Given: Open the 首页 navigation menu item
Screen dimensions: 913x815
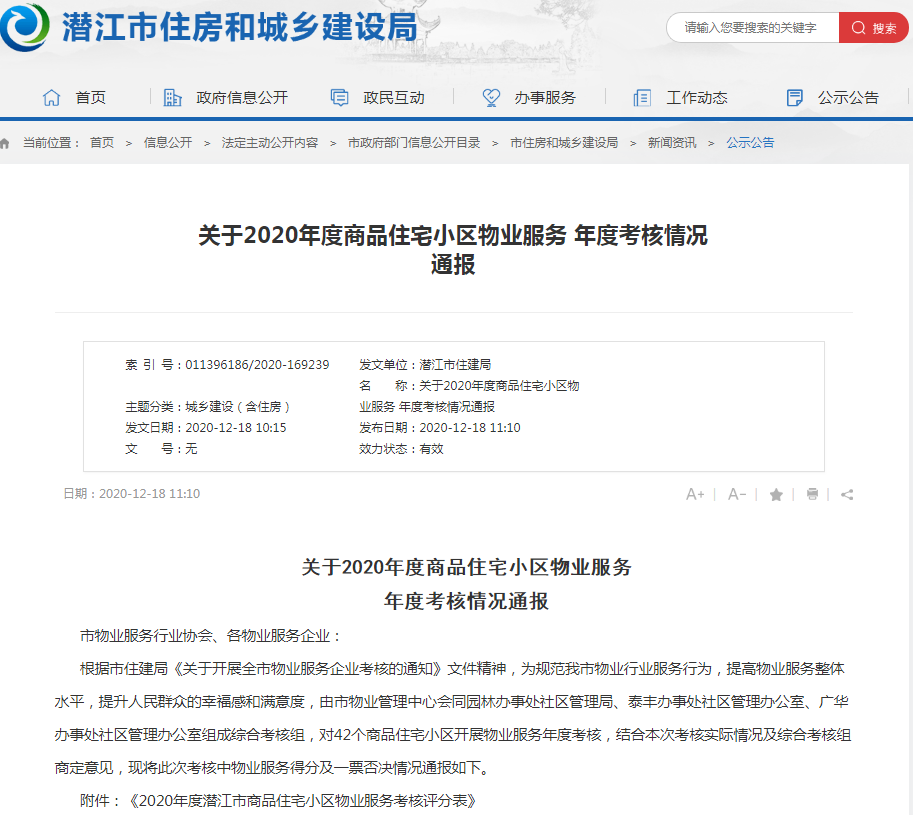Looking at the screenshot, I should click(88, 97).
